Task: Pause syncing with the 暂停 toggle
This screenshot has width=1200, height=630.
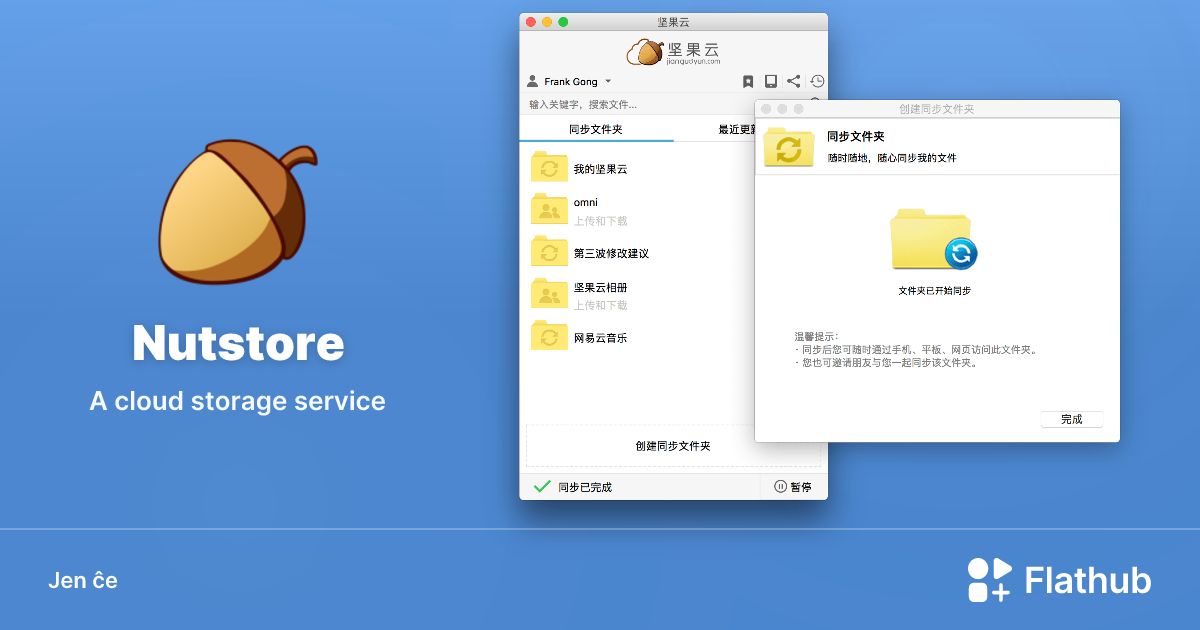Action: point(795,486)
